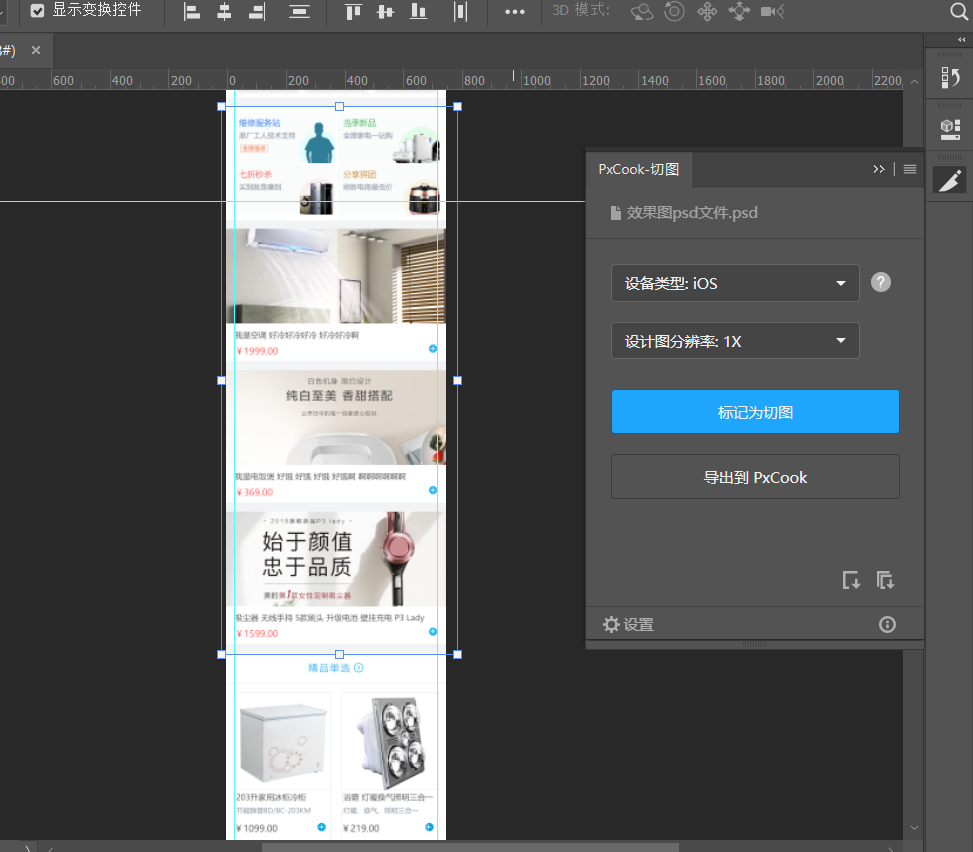The image size is (973, 852).
Task: Open the search magnifier icon
Action: 959,11
